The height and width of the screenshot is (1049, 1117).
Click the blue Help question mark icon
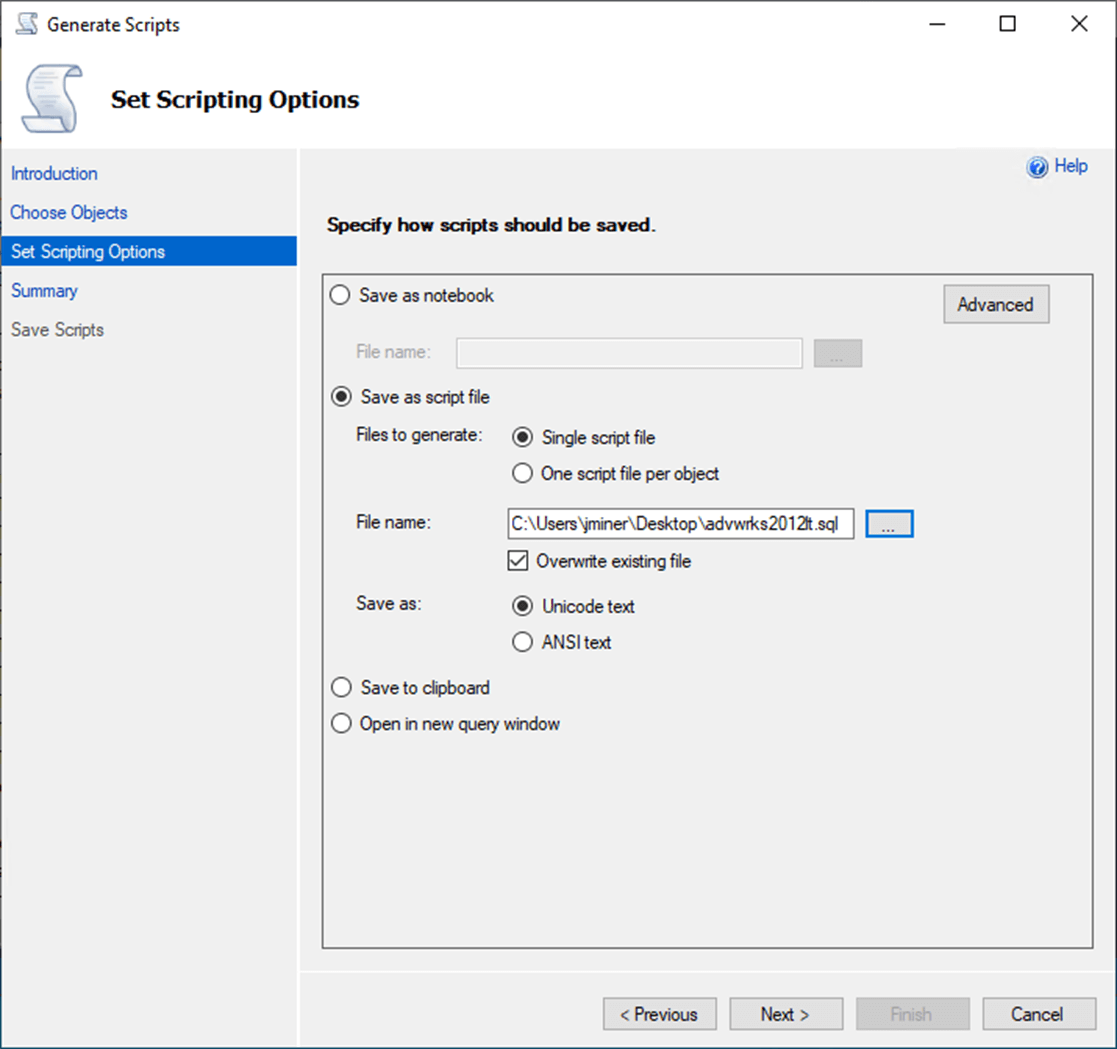pos(1037,168)
